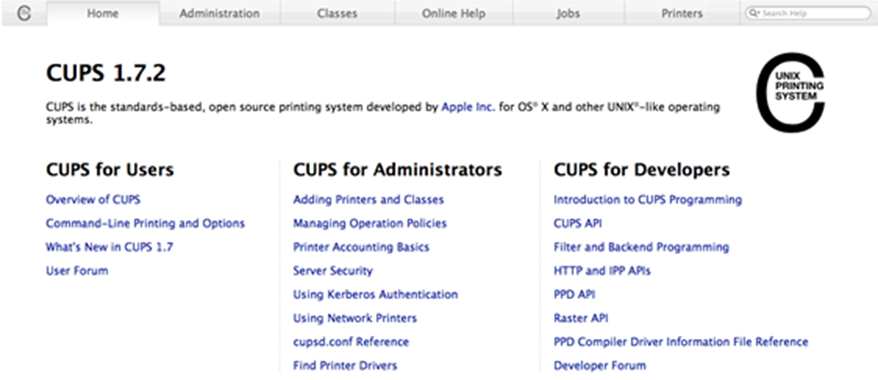Open the Online Help tab
The height and width of the screenshot is (380, 878).
[454, 13]
